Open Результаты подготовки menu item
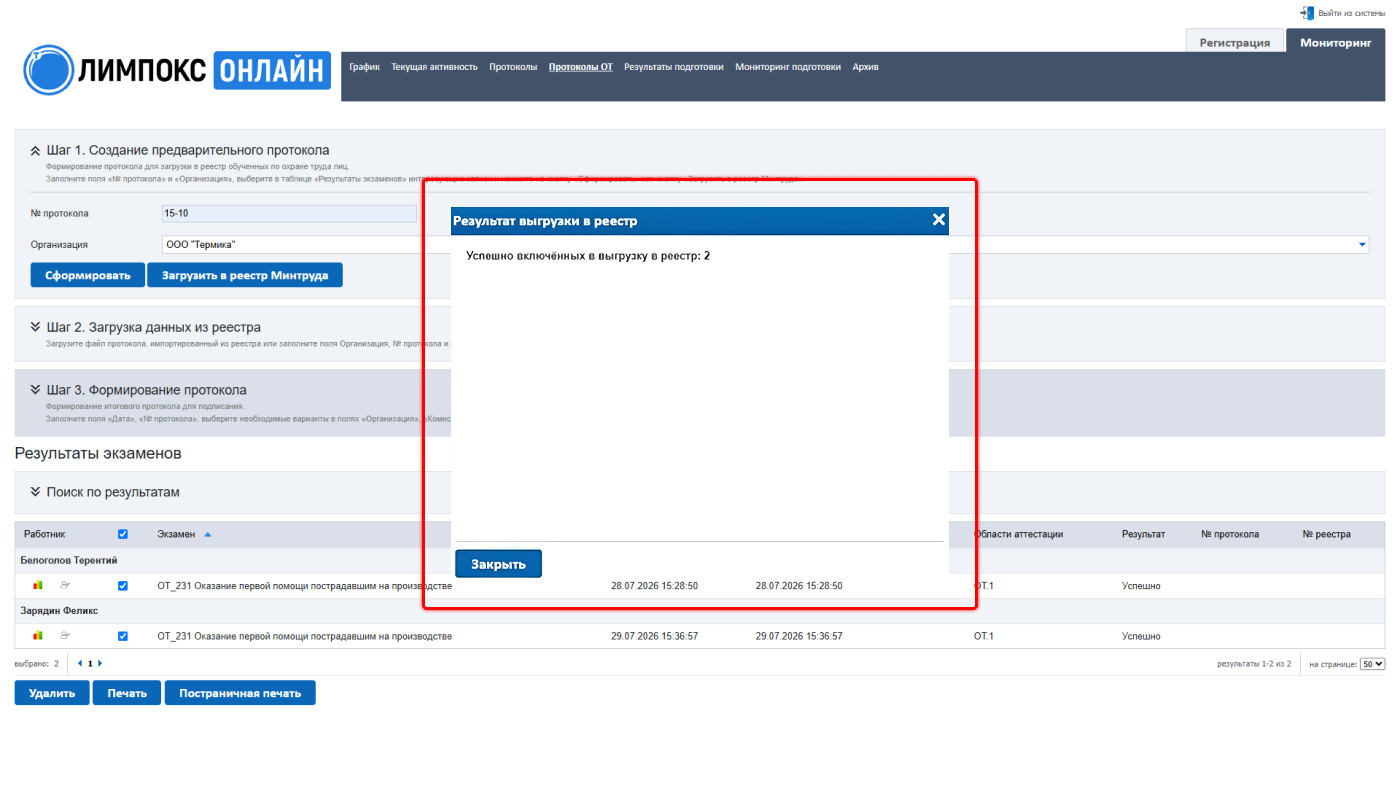Viewport: 1400px width, 788px height. click(674, 67)
